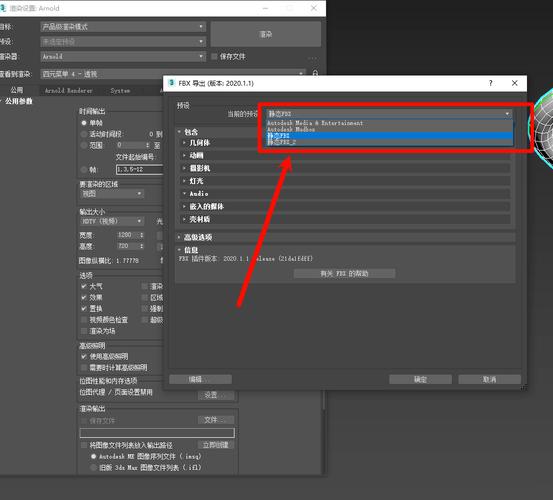Toggle the 大气 (Atmospherics) checkbox
The width and height of the screenshot is (553, 500).
tap(84, 286)
